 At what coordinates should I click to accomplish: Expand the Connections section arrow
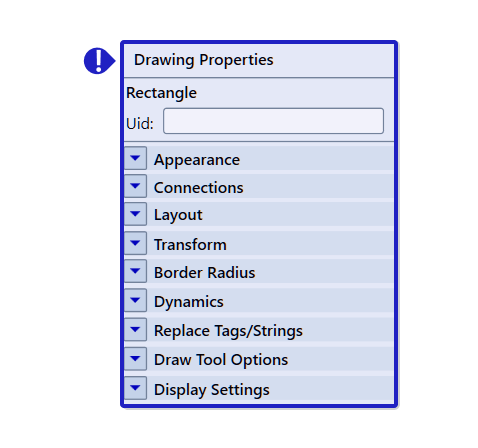click(x=135, y=186)
